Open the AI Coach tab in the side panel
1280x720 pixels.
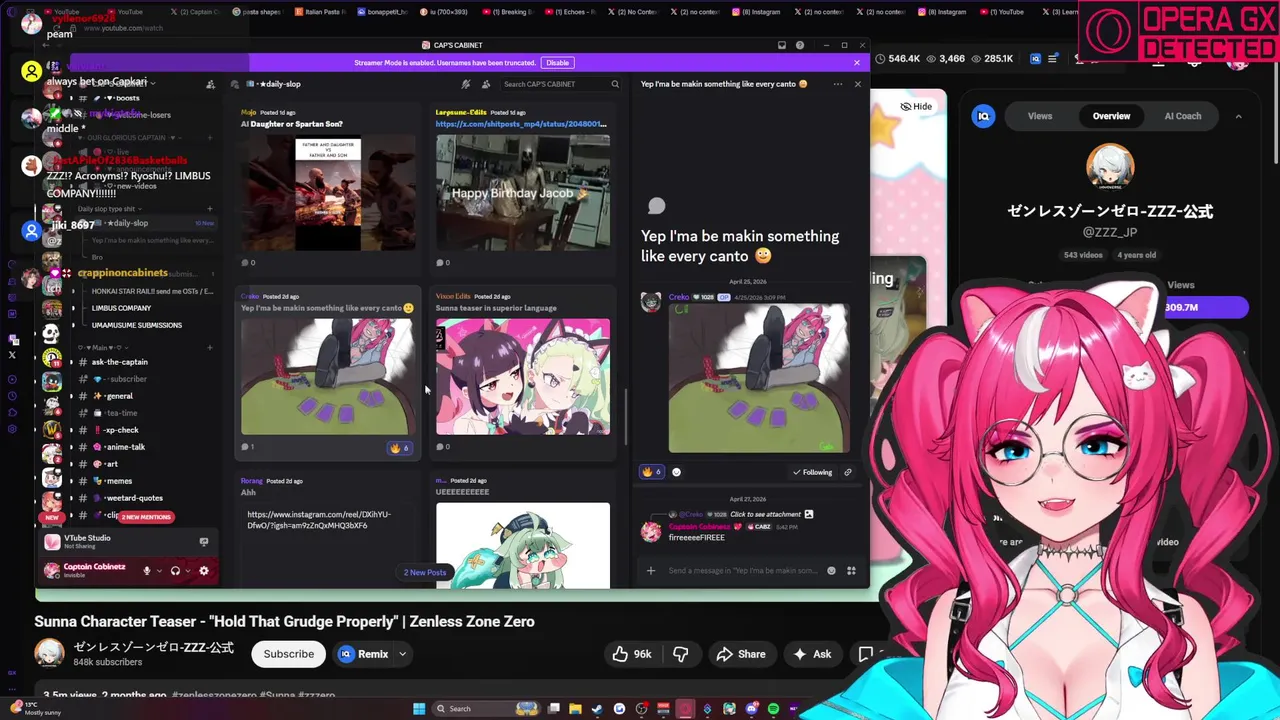[1183, 116]
